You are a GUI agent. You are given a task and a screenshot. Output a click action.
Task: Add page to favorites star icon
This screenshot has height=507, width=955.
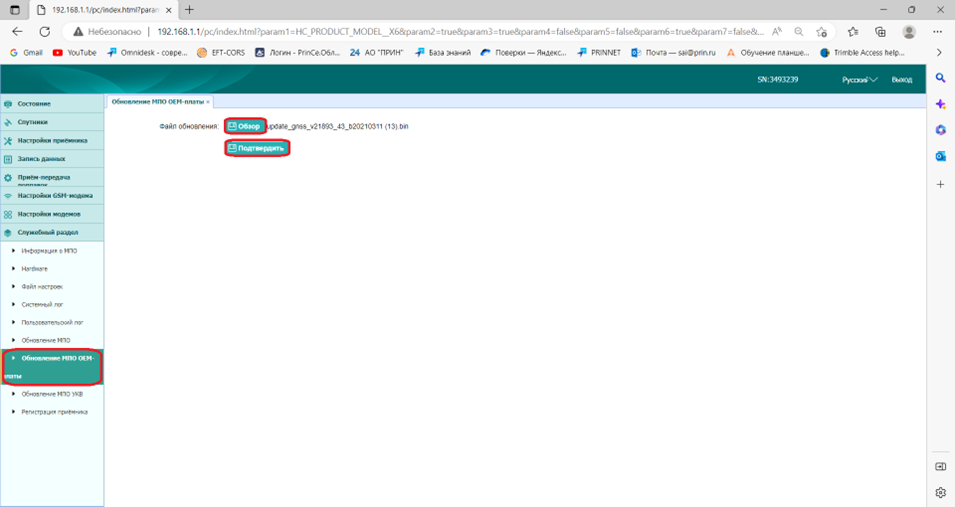point(822,32)
